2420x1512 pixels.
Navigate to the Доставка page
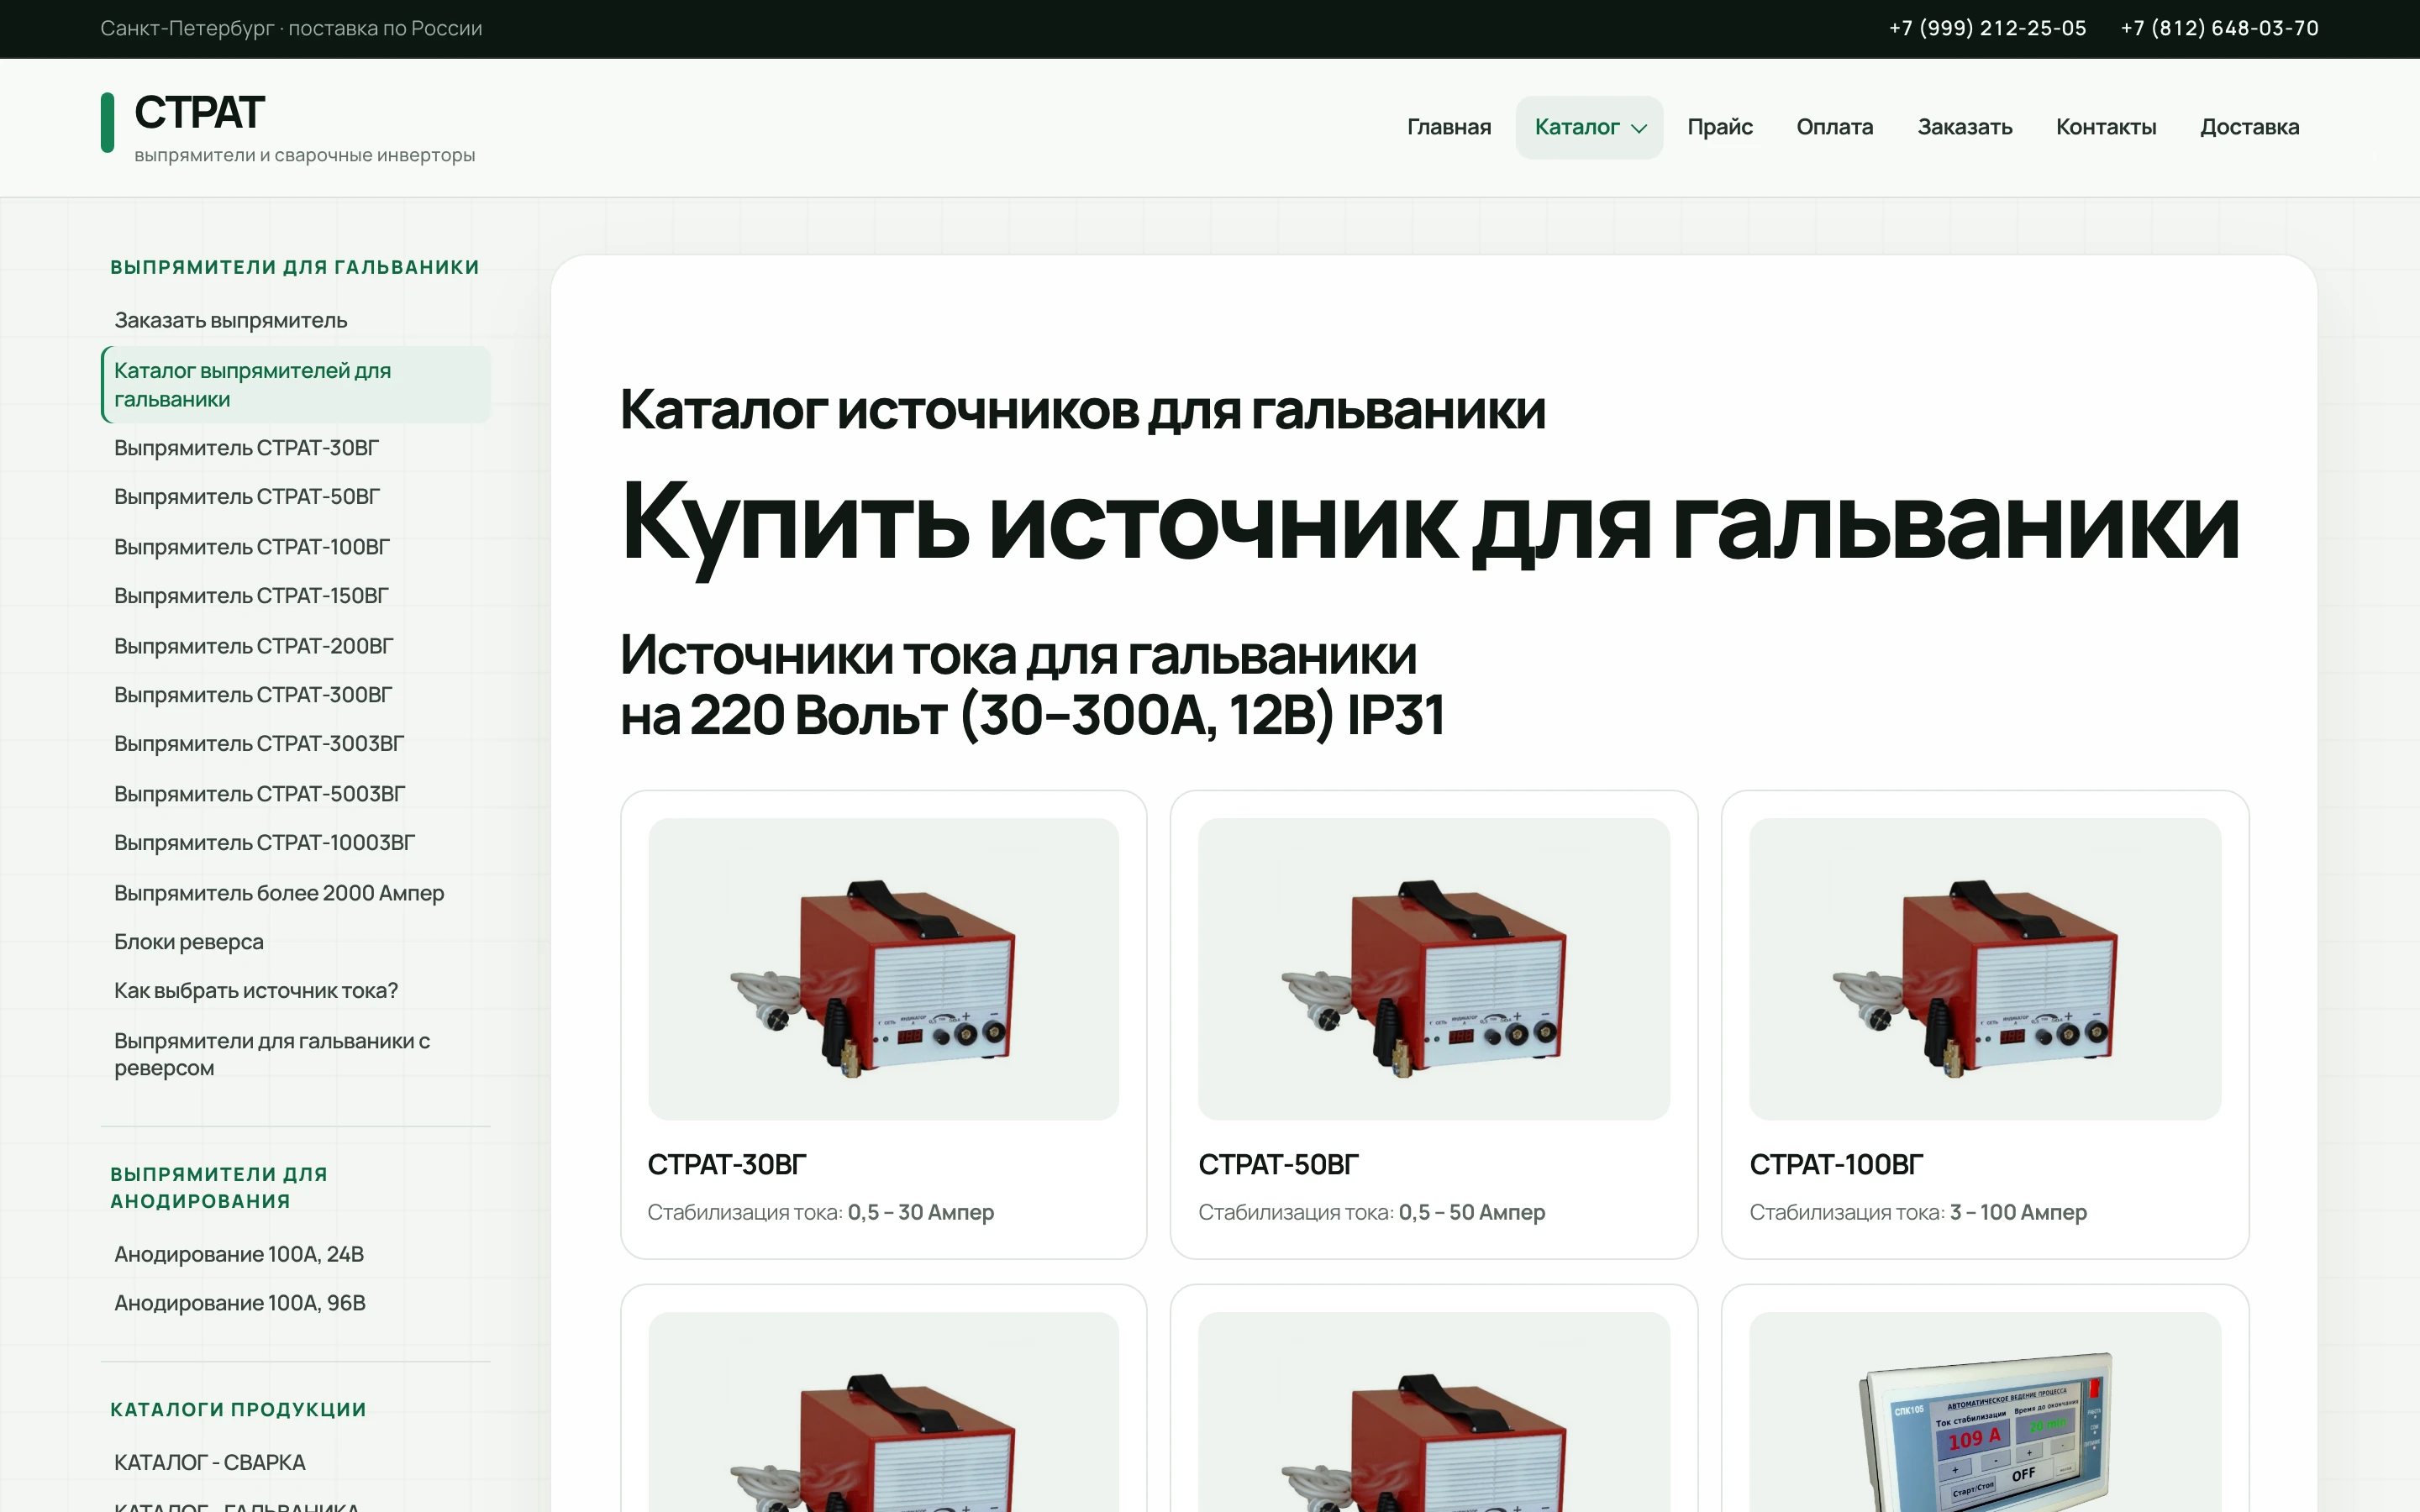[x=2249, y=127]
